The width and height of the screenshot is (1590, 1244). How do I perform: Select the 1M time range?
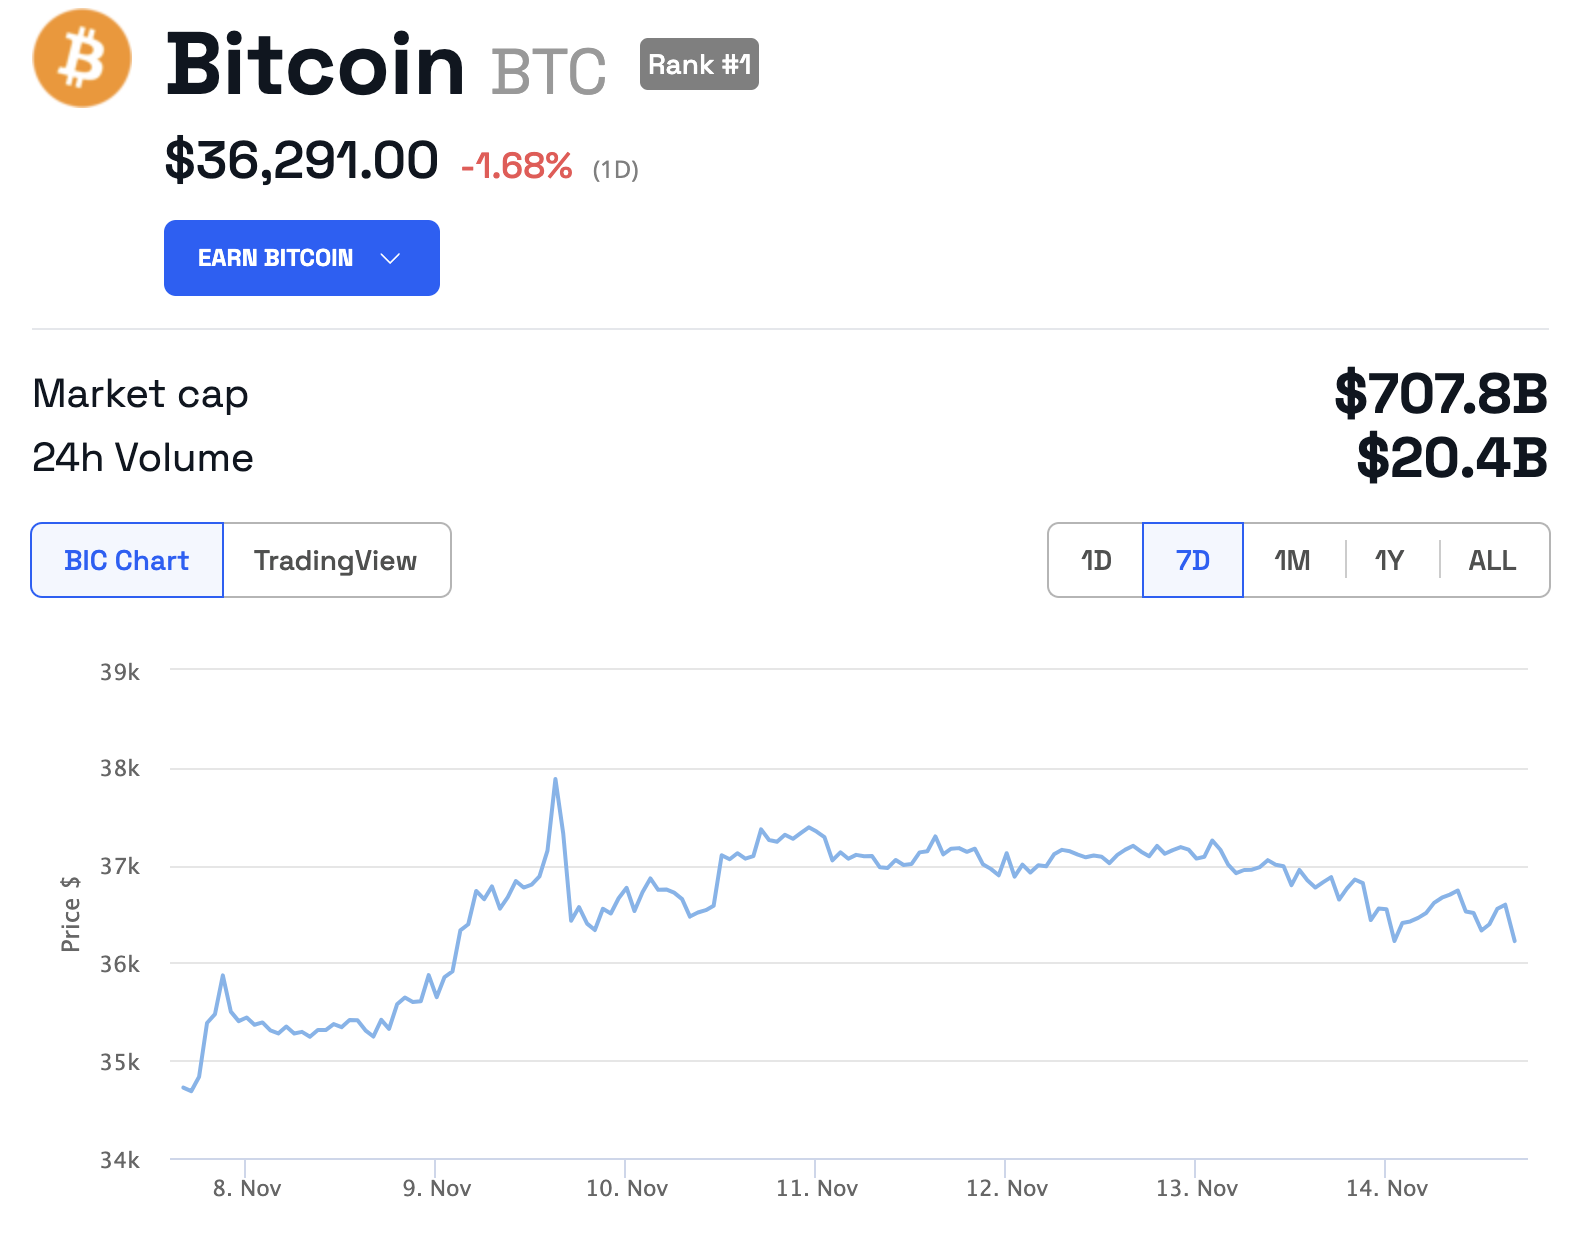point(1292,560)
